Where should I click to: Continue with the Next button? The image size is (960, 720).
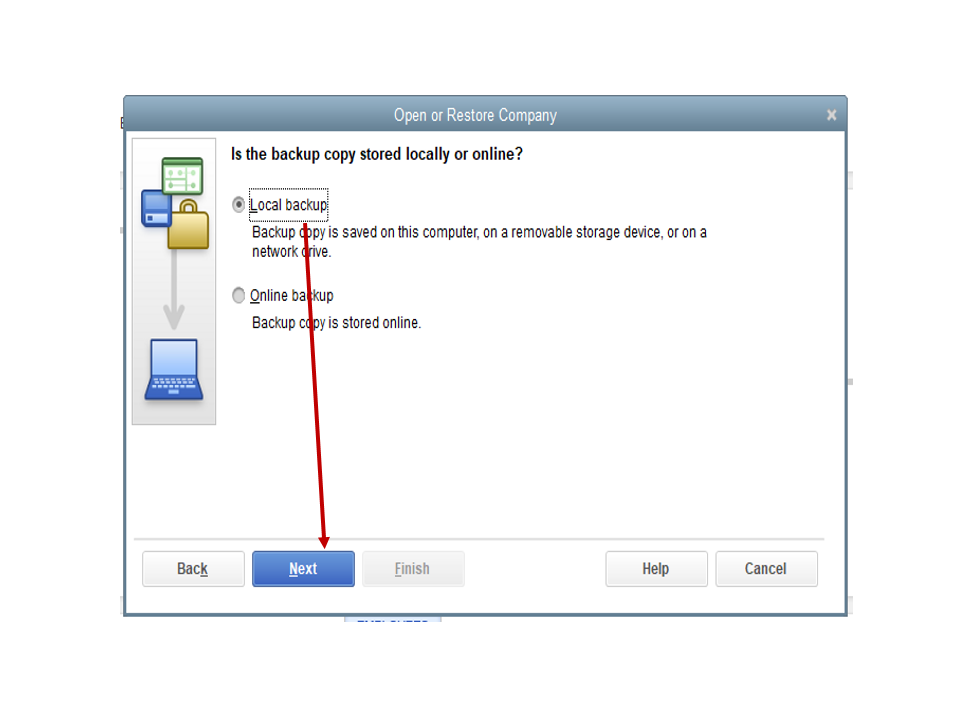click(x=303, y=569)
